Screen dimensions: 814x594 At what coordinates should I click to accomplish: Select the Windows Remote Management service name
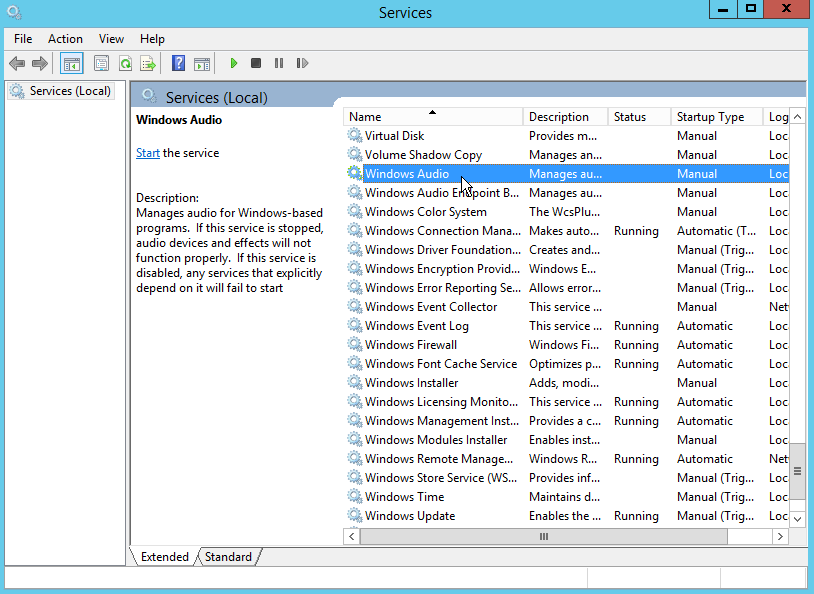[439, 459]
